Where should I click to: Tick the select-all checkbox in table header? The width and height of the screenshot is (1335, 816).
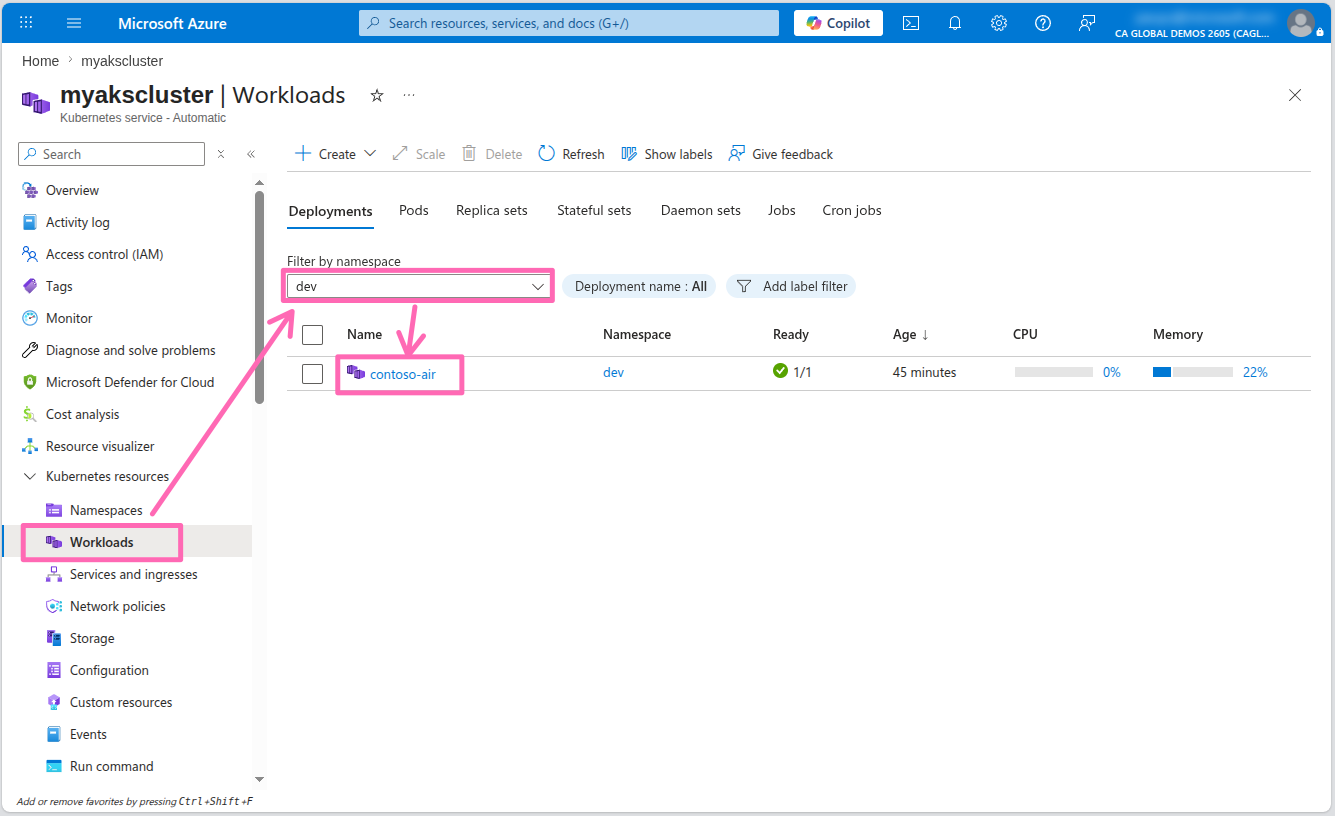(x=313, y=335)
